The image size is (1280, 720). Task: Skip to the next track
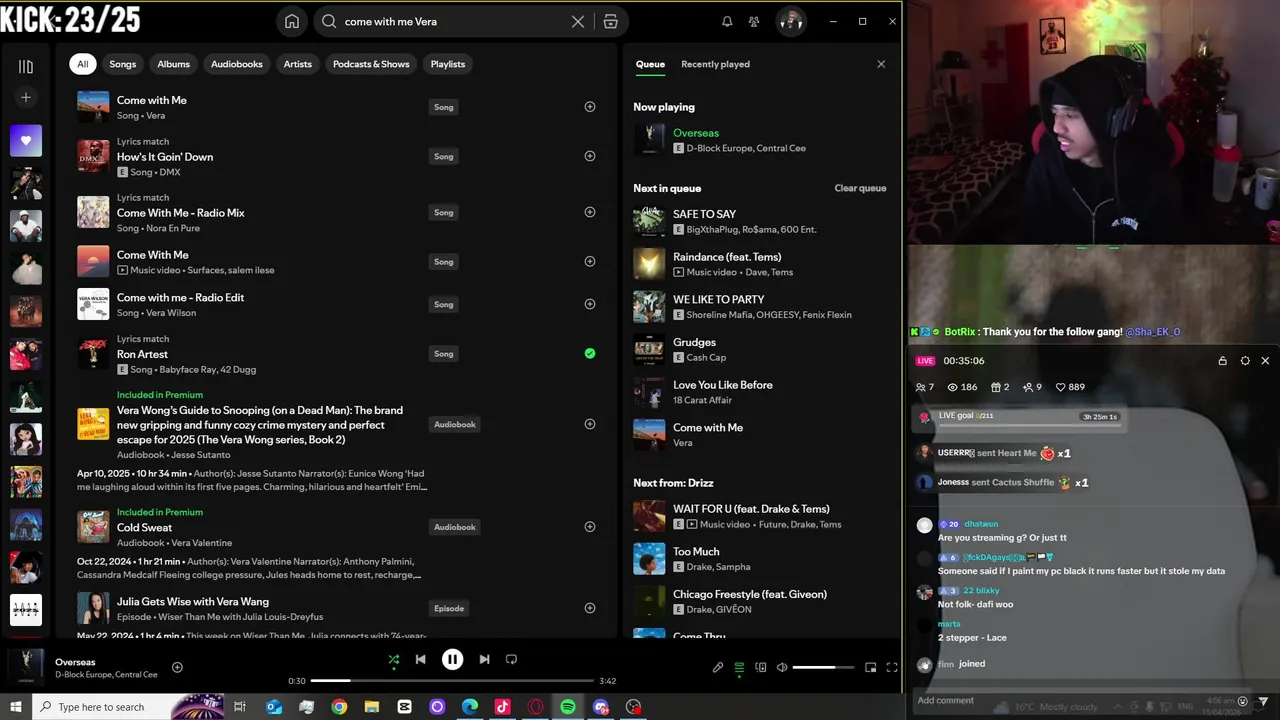[484, 659]
